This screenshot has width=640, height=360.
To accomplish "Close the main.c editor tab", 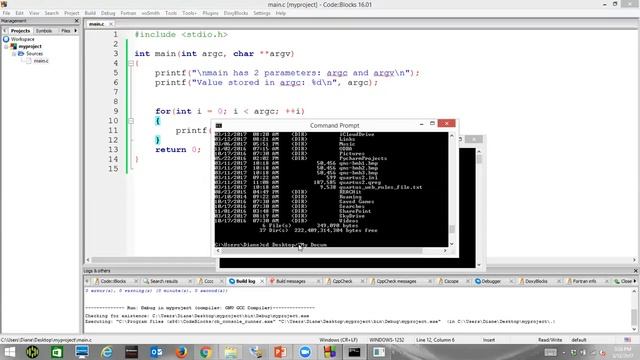I will point(111,24).
